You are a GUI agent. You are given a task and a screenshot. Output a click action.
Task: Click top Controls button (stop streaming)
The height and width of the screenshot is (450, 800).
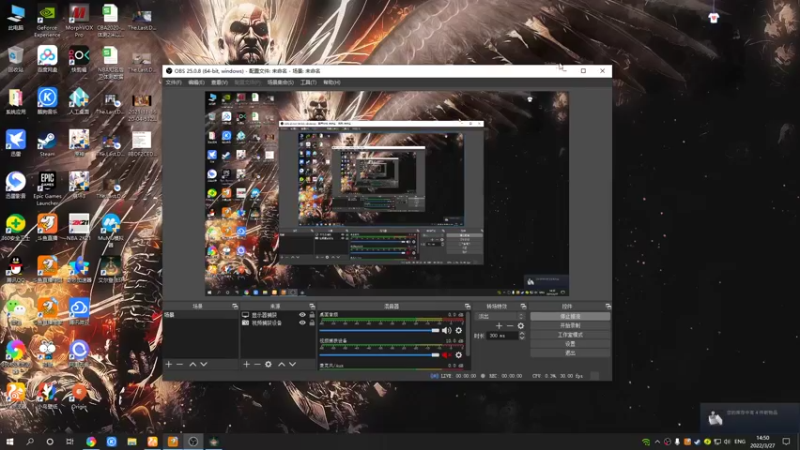coord(570,316)
